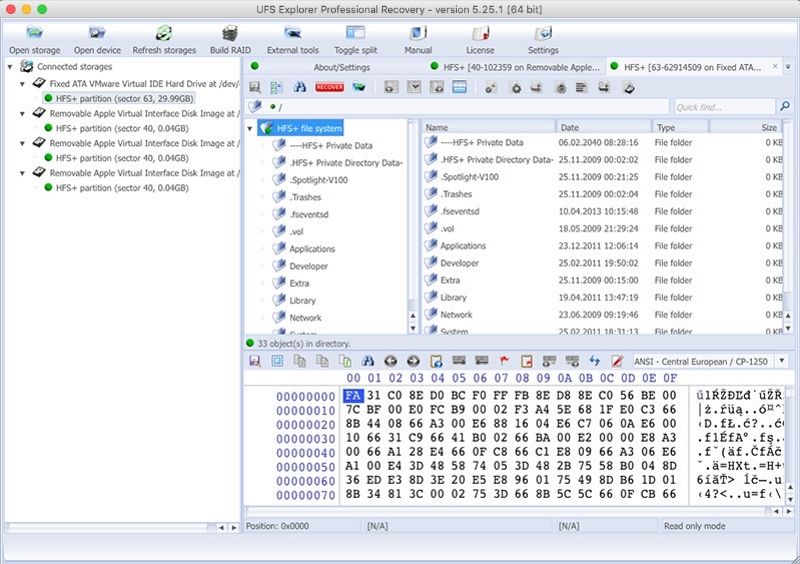Click the select-all box icon in hex toolbar

coord(277,361)
